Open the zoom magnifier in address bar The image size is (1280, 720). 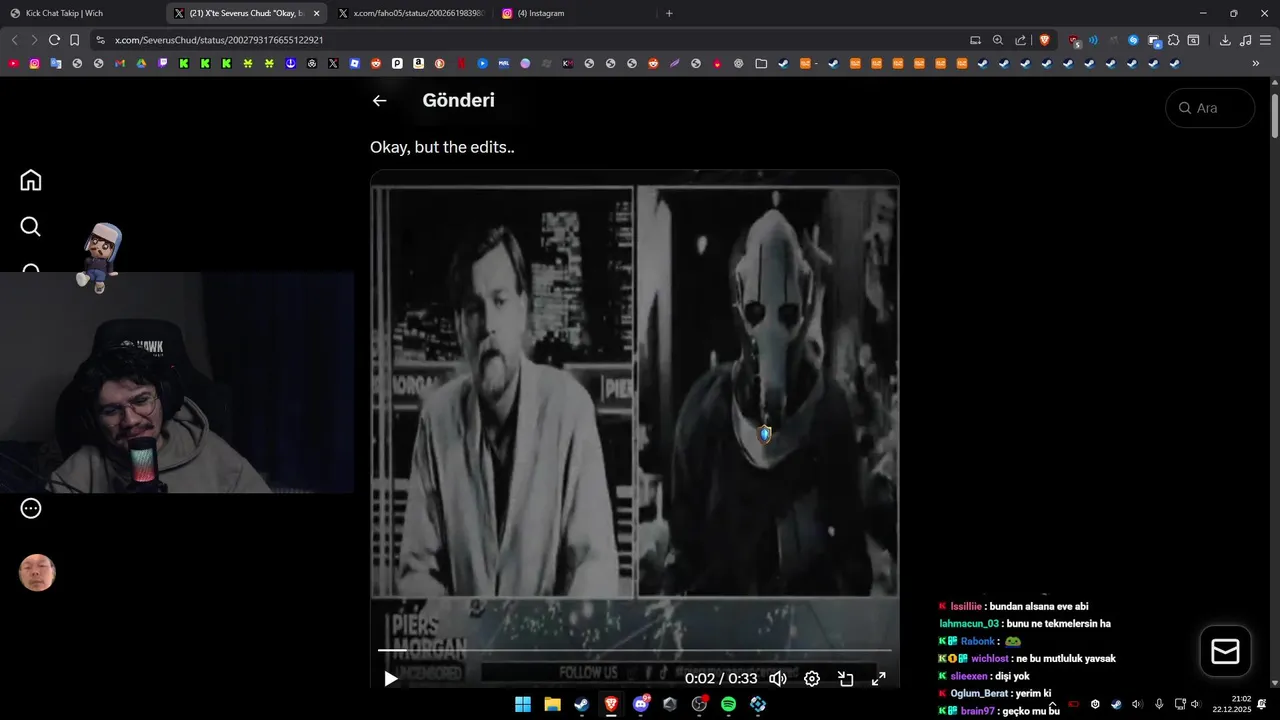[x=998, y=40]
